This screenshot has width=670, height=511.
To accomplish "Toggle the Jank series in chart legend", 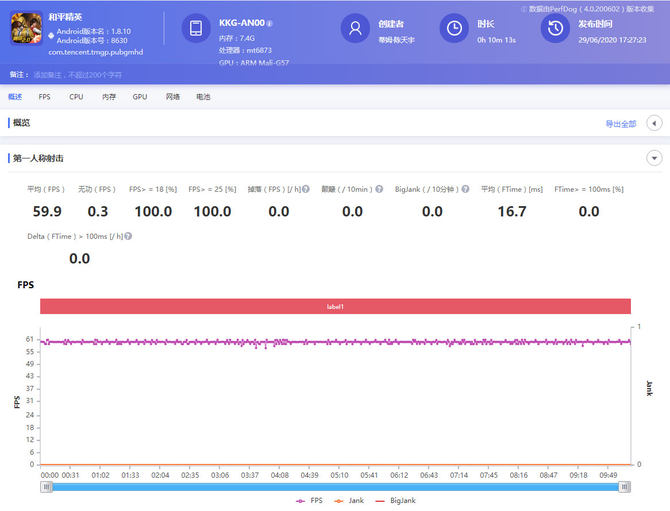I will [356, 501].
